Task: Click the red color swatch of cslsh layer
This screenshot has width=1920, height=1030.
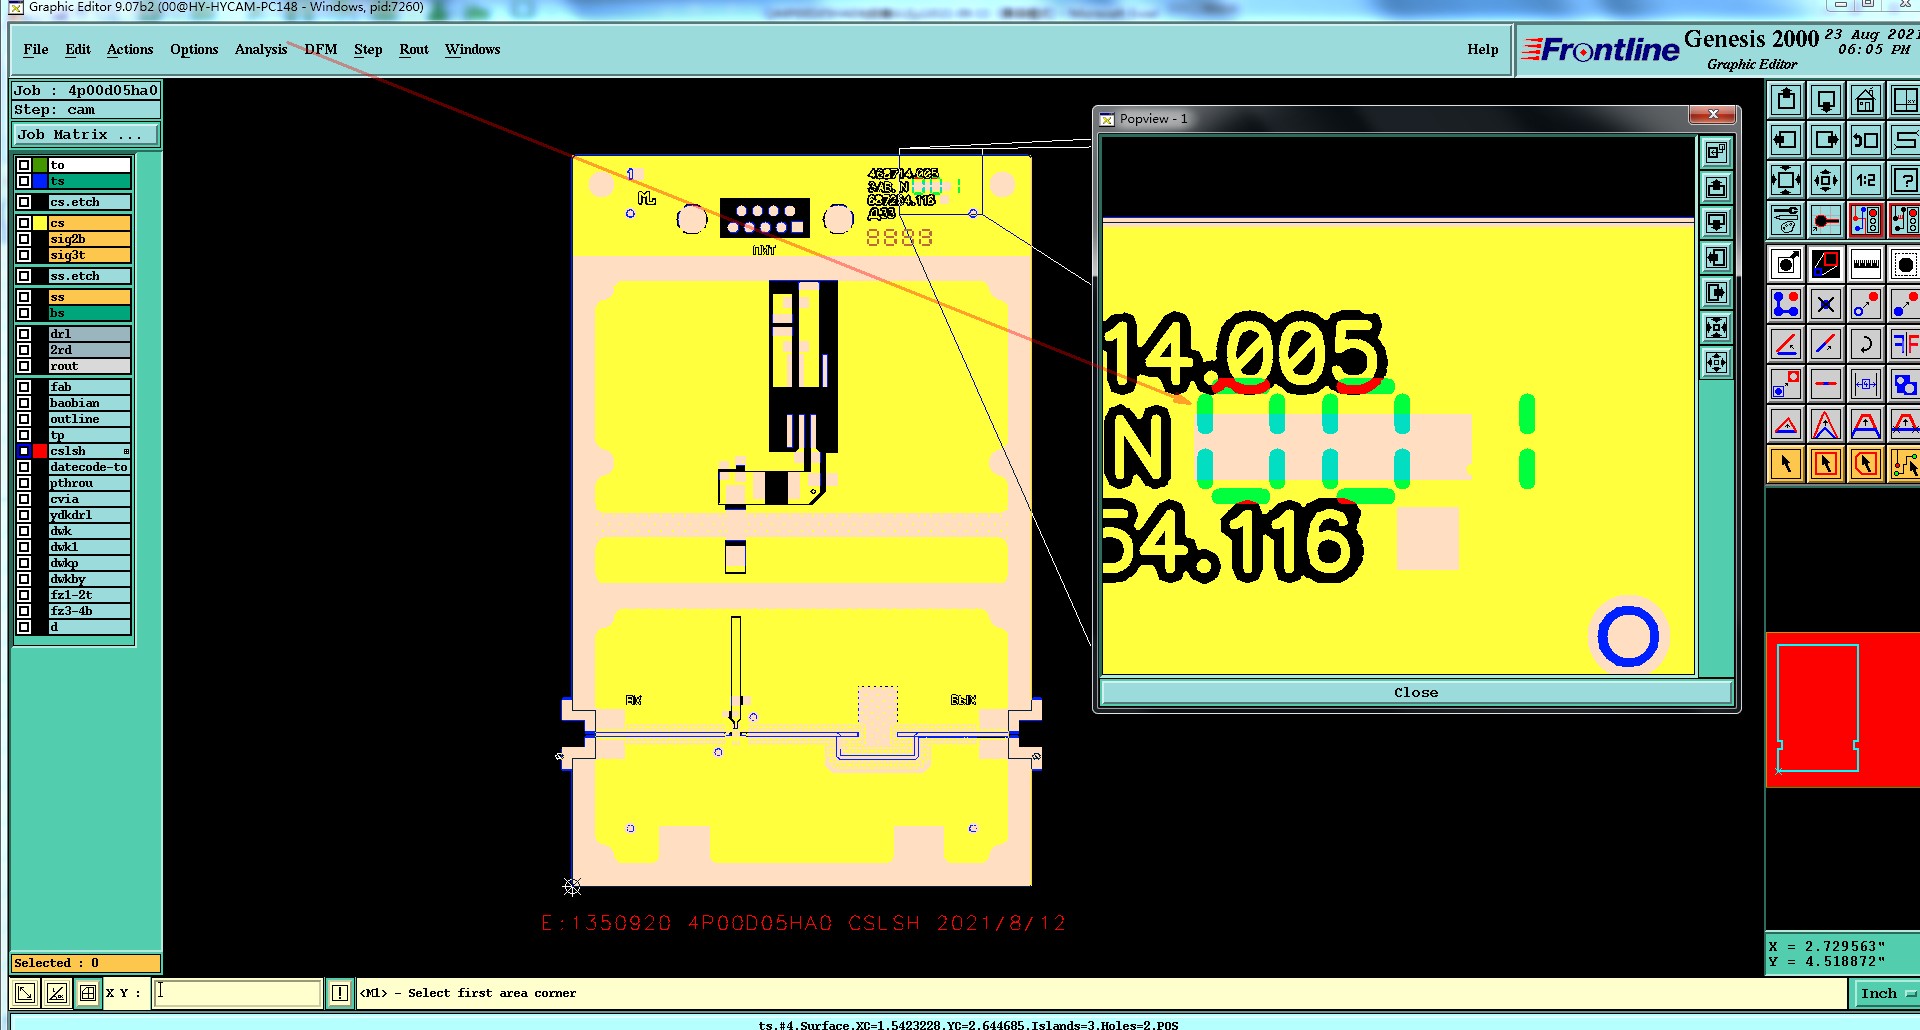Action: coord(40,451)
